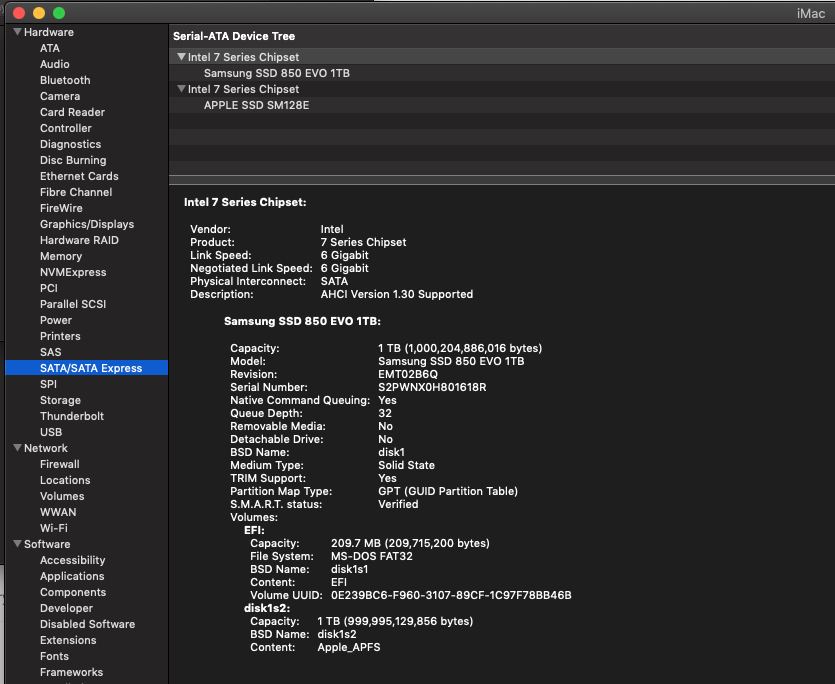Open Card Reader information
This screenshot has width=835, height=684.
click(x=72, y=112)
